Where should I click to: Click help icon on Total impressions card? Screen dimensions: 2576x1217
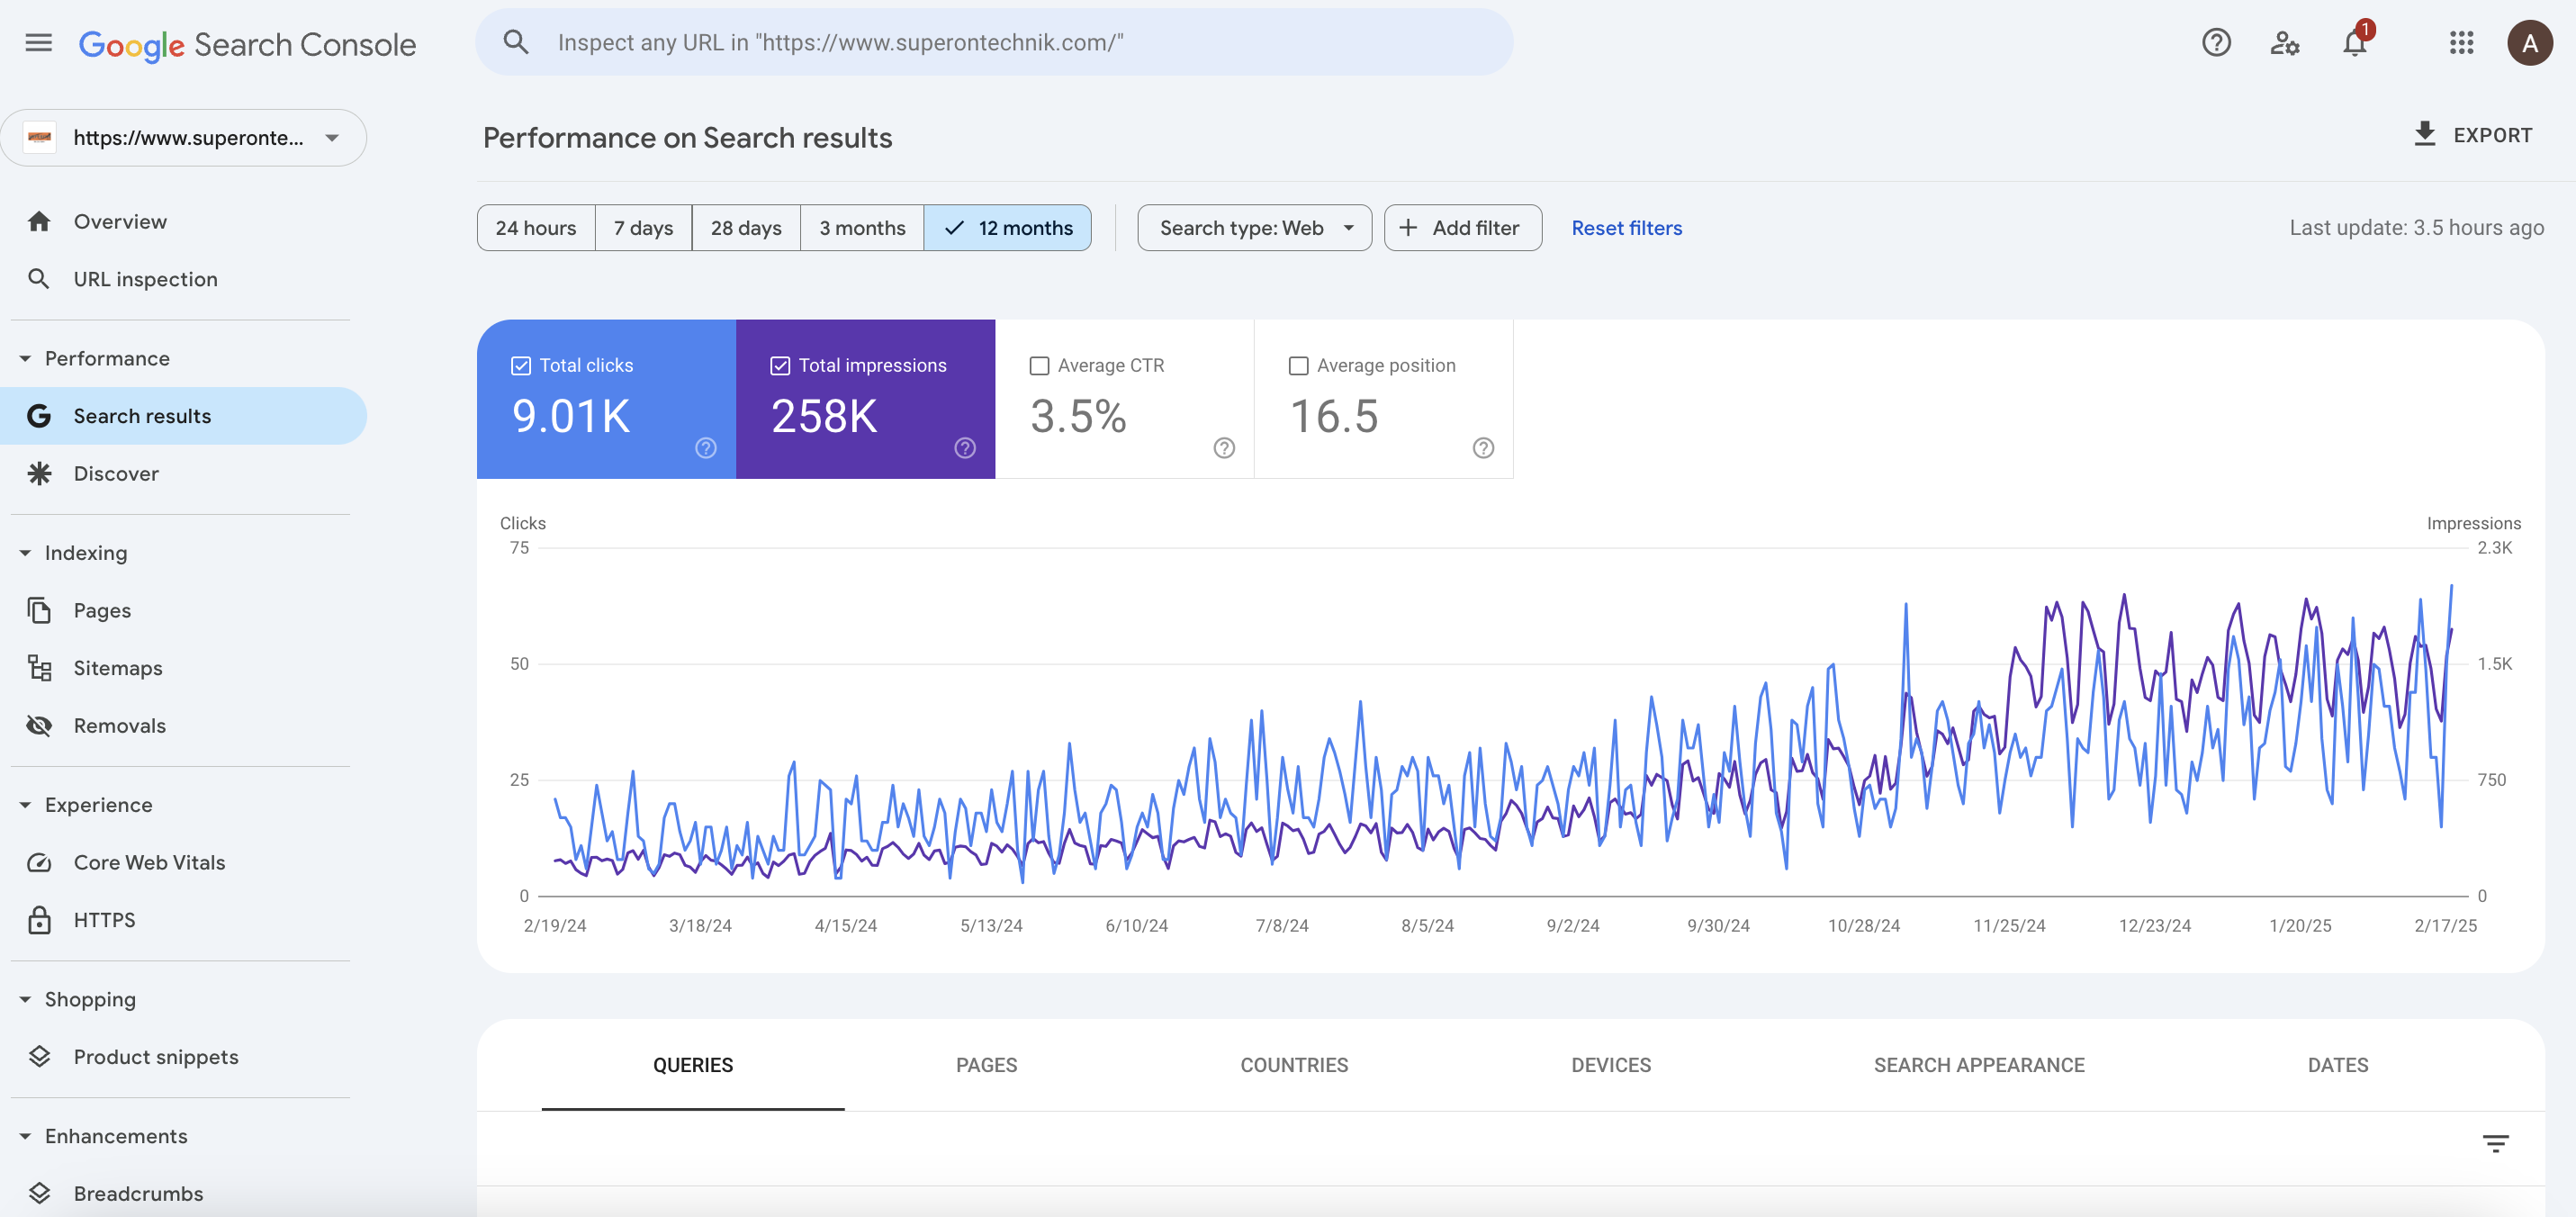tap(964, 448)
